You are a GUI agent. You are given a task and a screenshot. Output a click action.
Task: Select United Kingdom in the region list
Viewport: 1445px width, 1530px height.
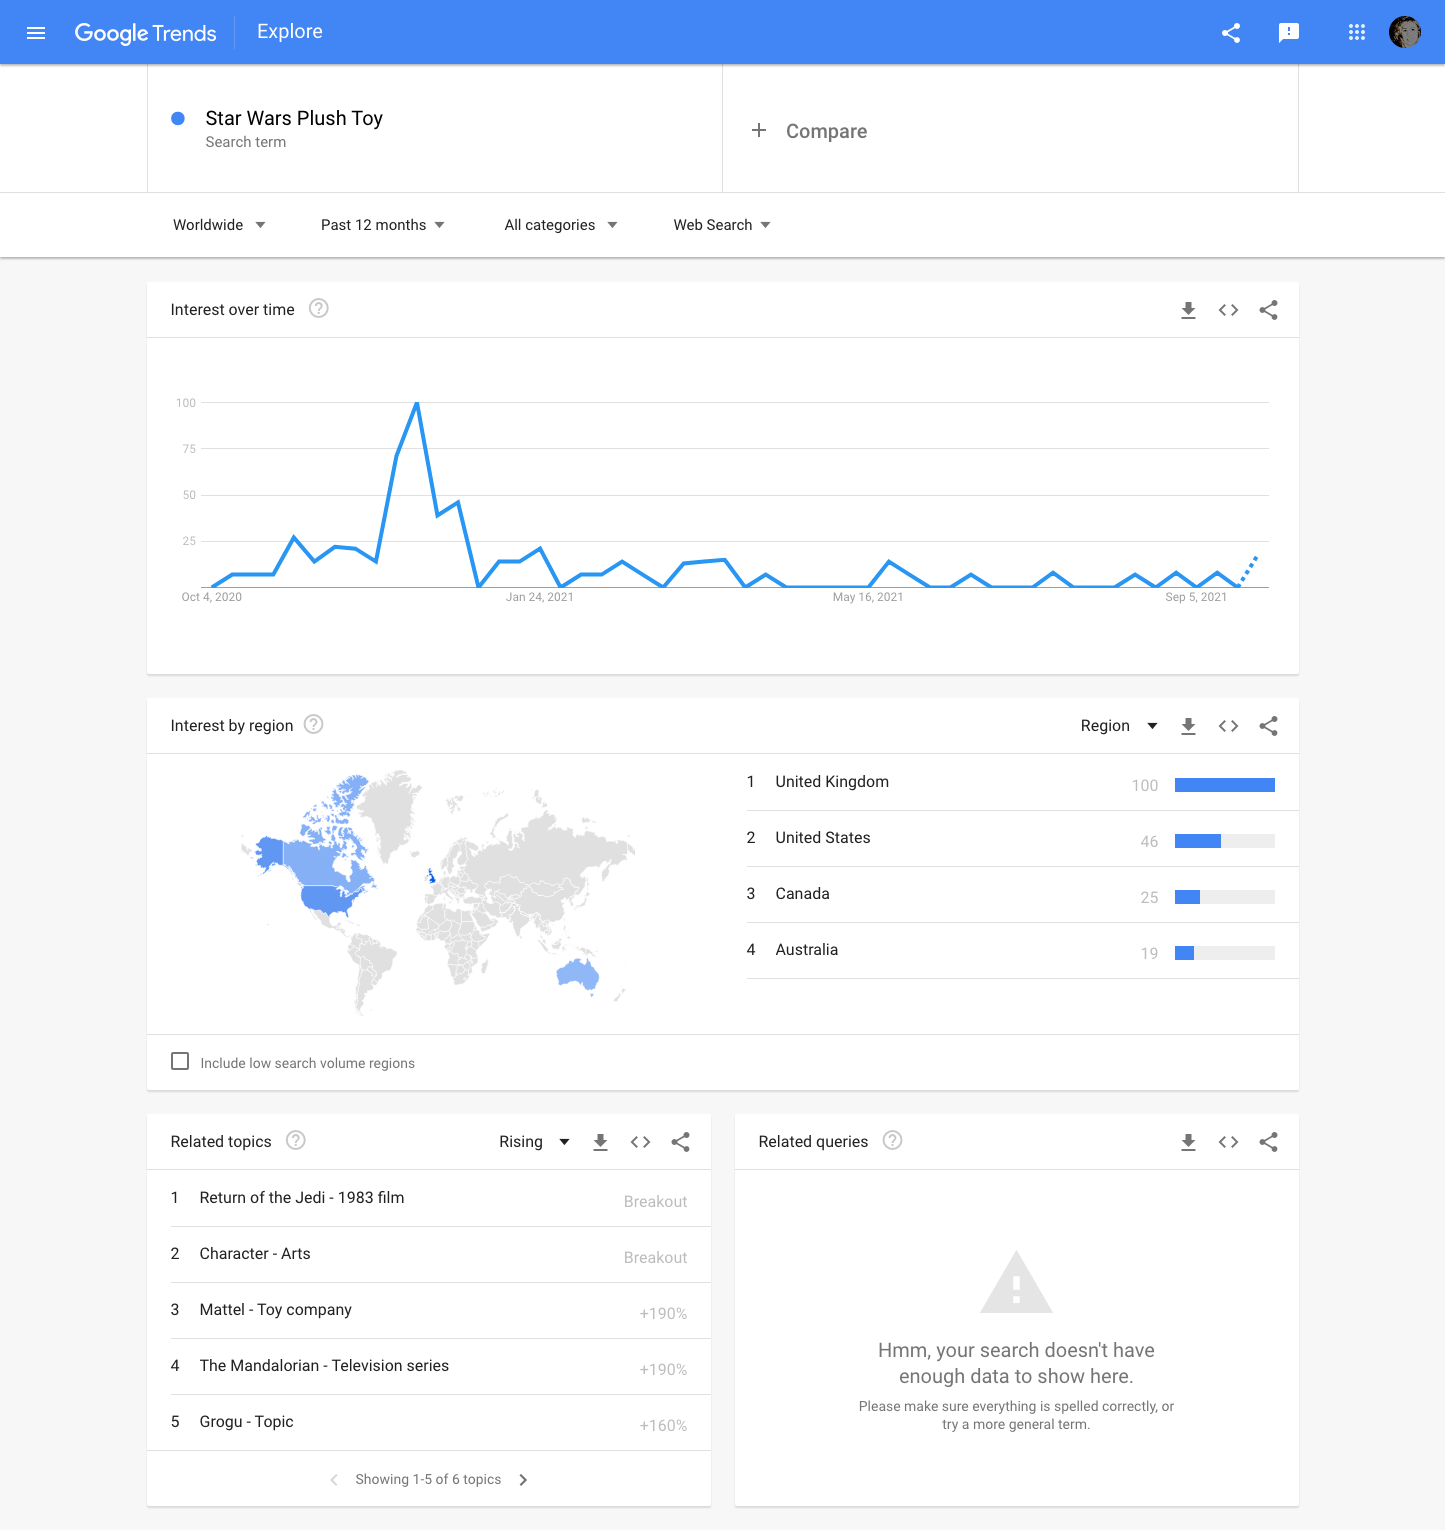tap(1022, 782)
